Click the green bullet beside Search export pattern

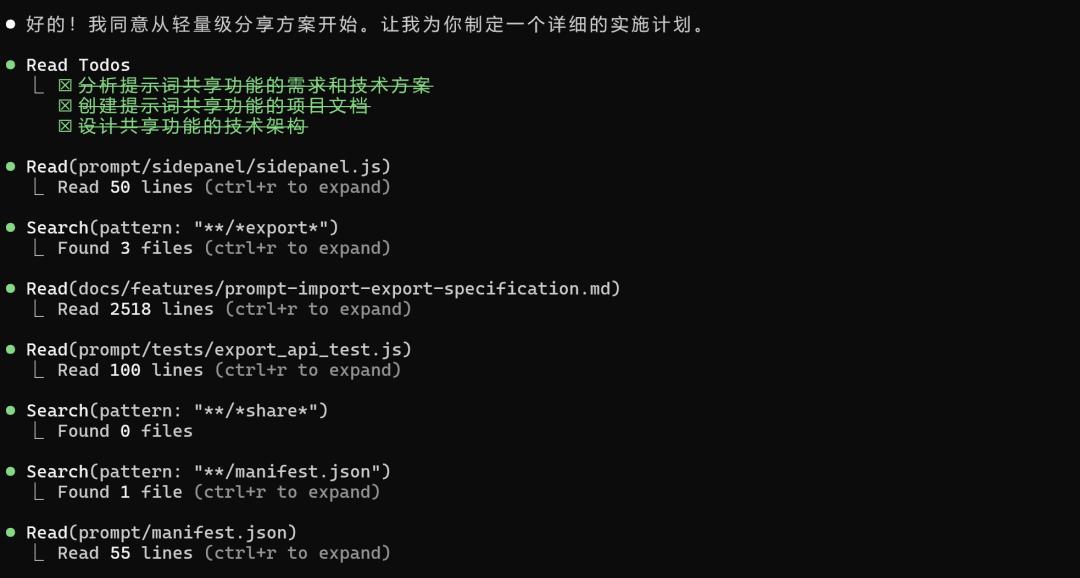[10, 227]
